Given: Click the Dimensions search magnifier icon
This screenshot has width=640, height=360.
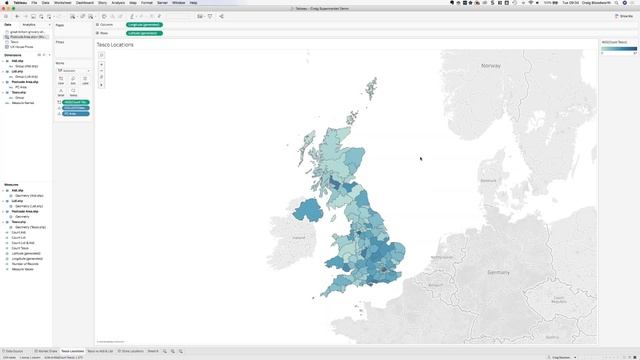Looking at the screenshot, I should tap(44, 55).
